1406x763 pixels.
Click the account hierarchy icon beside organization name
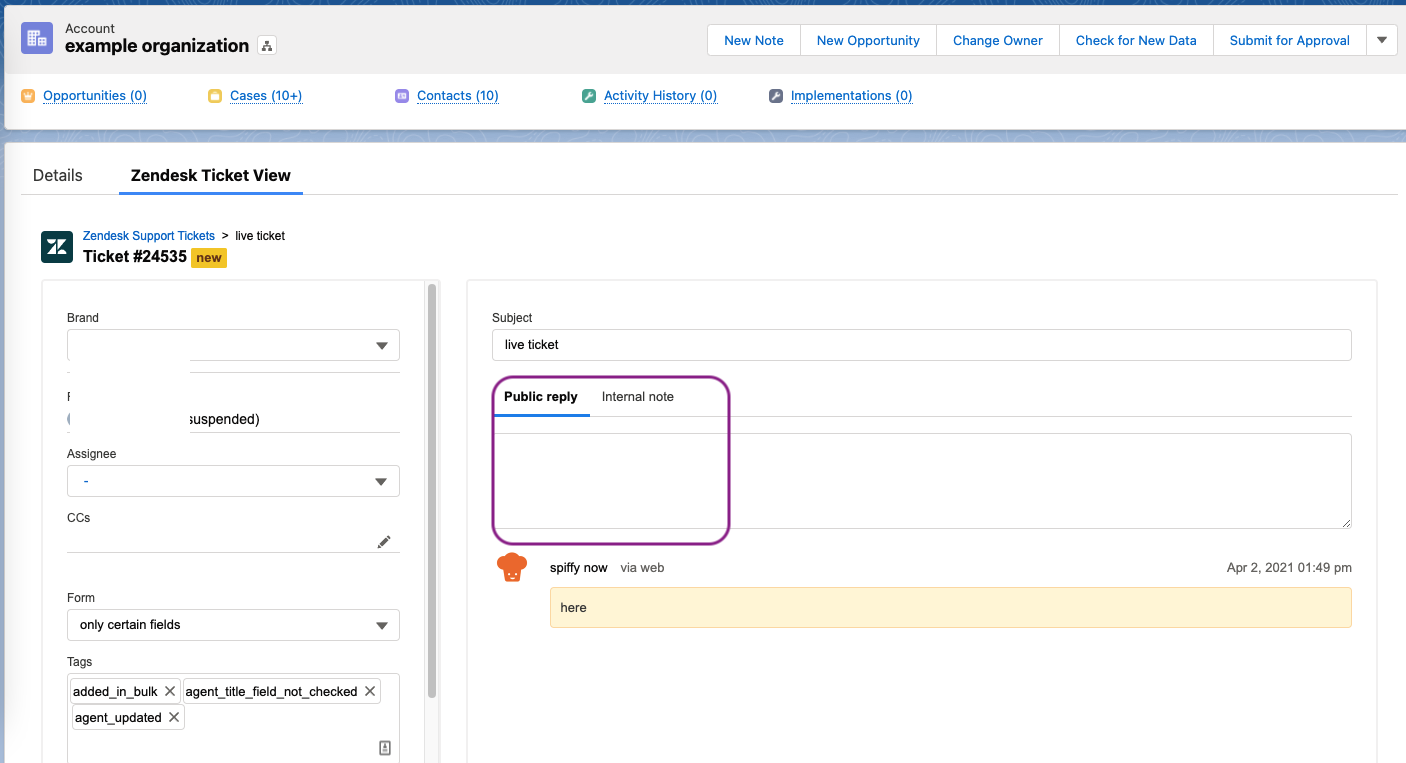point(266,46)
